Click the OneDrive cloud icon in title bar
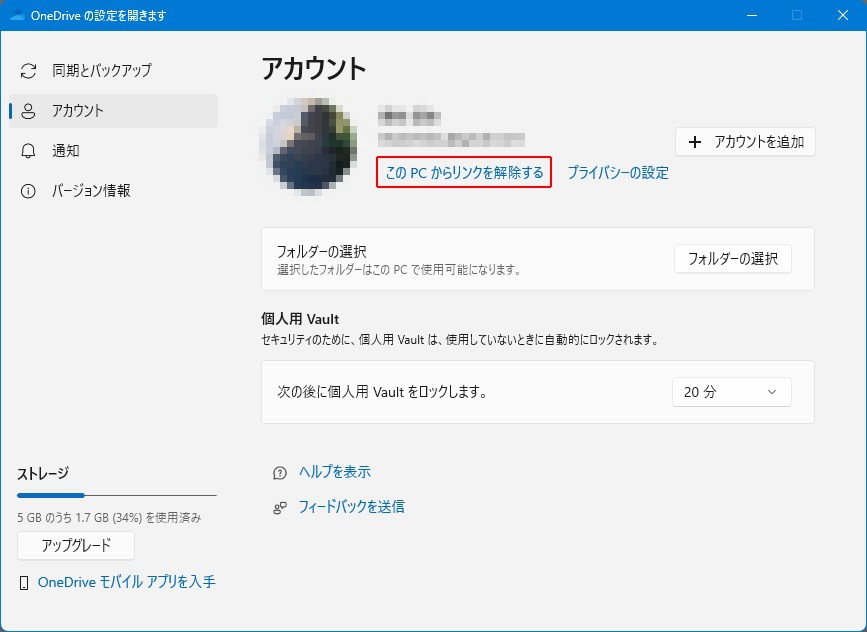 tap(16, 15)
